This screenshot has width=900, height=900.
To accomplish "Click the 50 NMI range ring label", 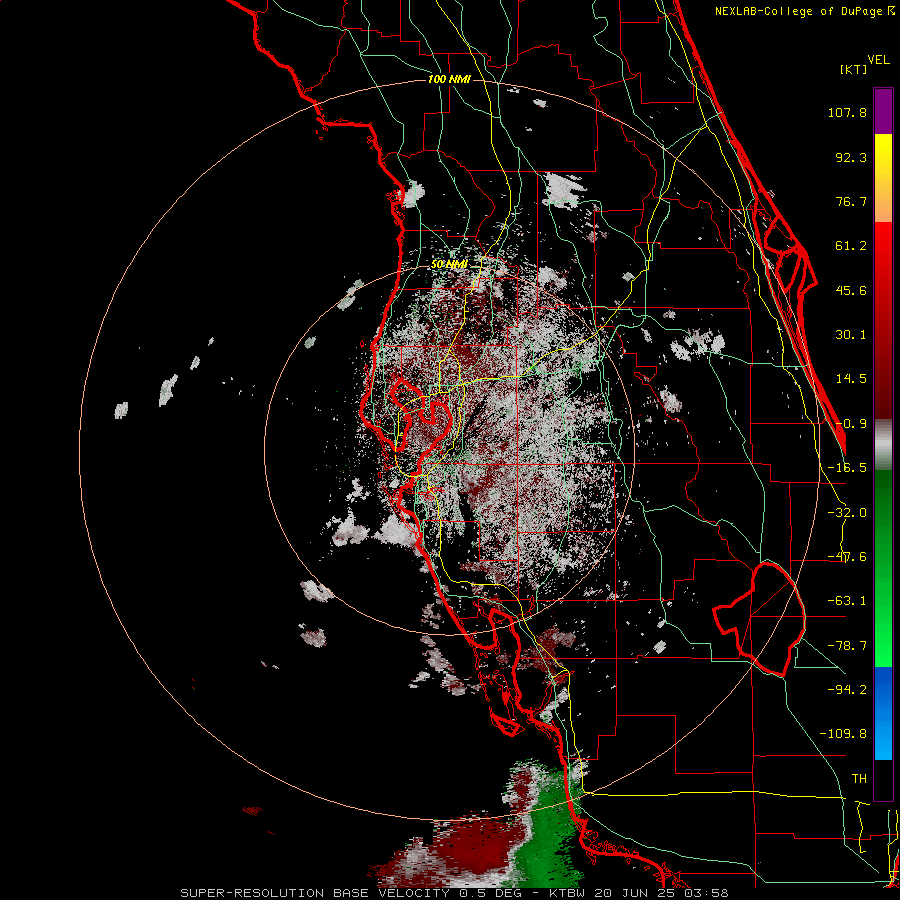I will click(x=449, y=264).
